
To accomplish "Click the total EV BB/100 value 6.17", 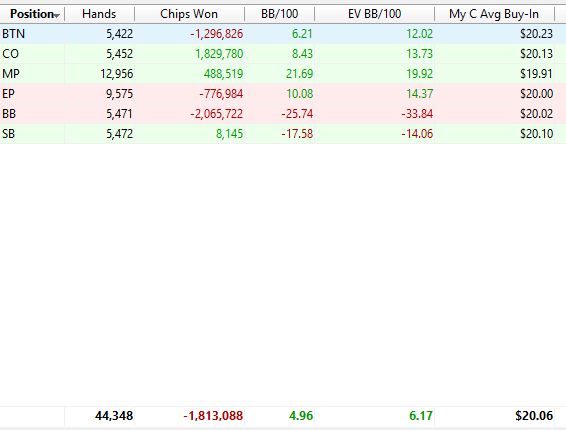I will click(421, 416).
